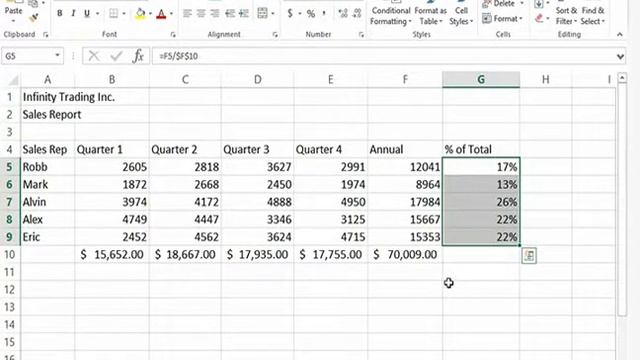Open Cell Styles menu
The height and width of the screenshot is (360, 640).
pos(461,16)
